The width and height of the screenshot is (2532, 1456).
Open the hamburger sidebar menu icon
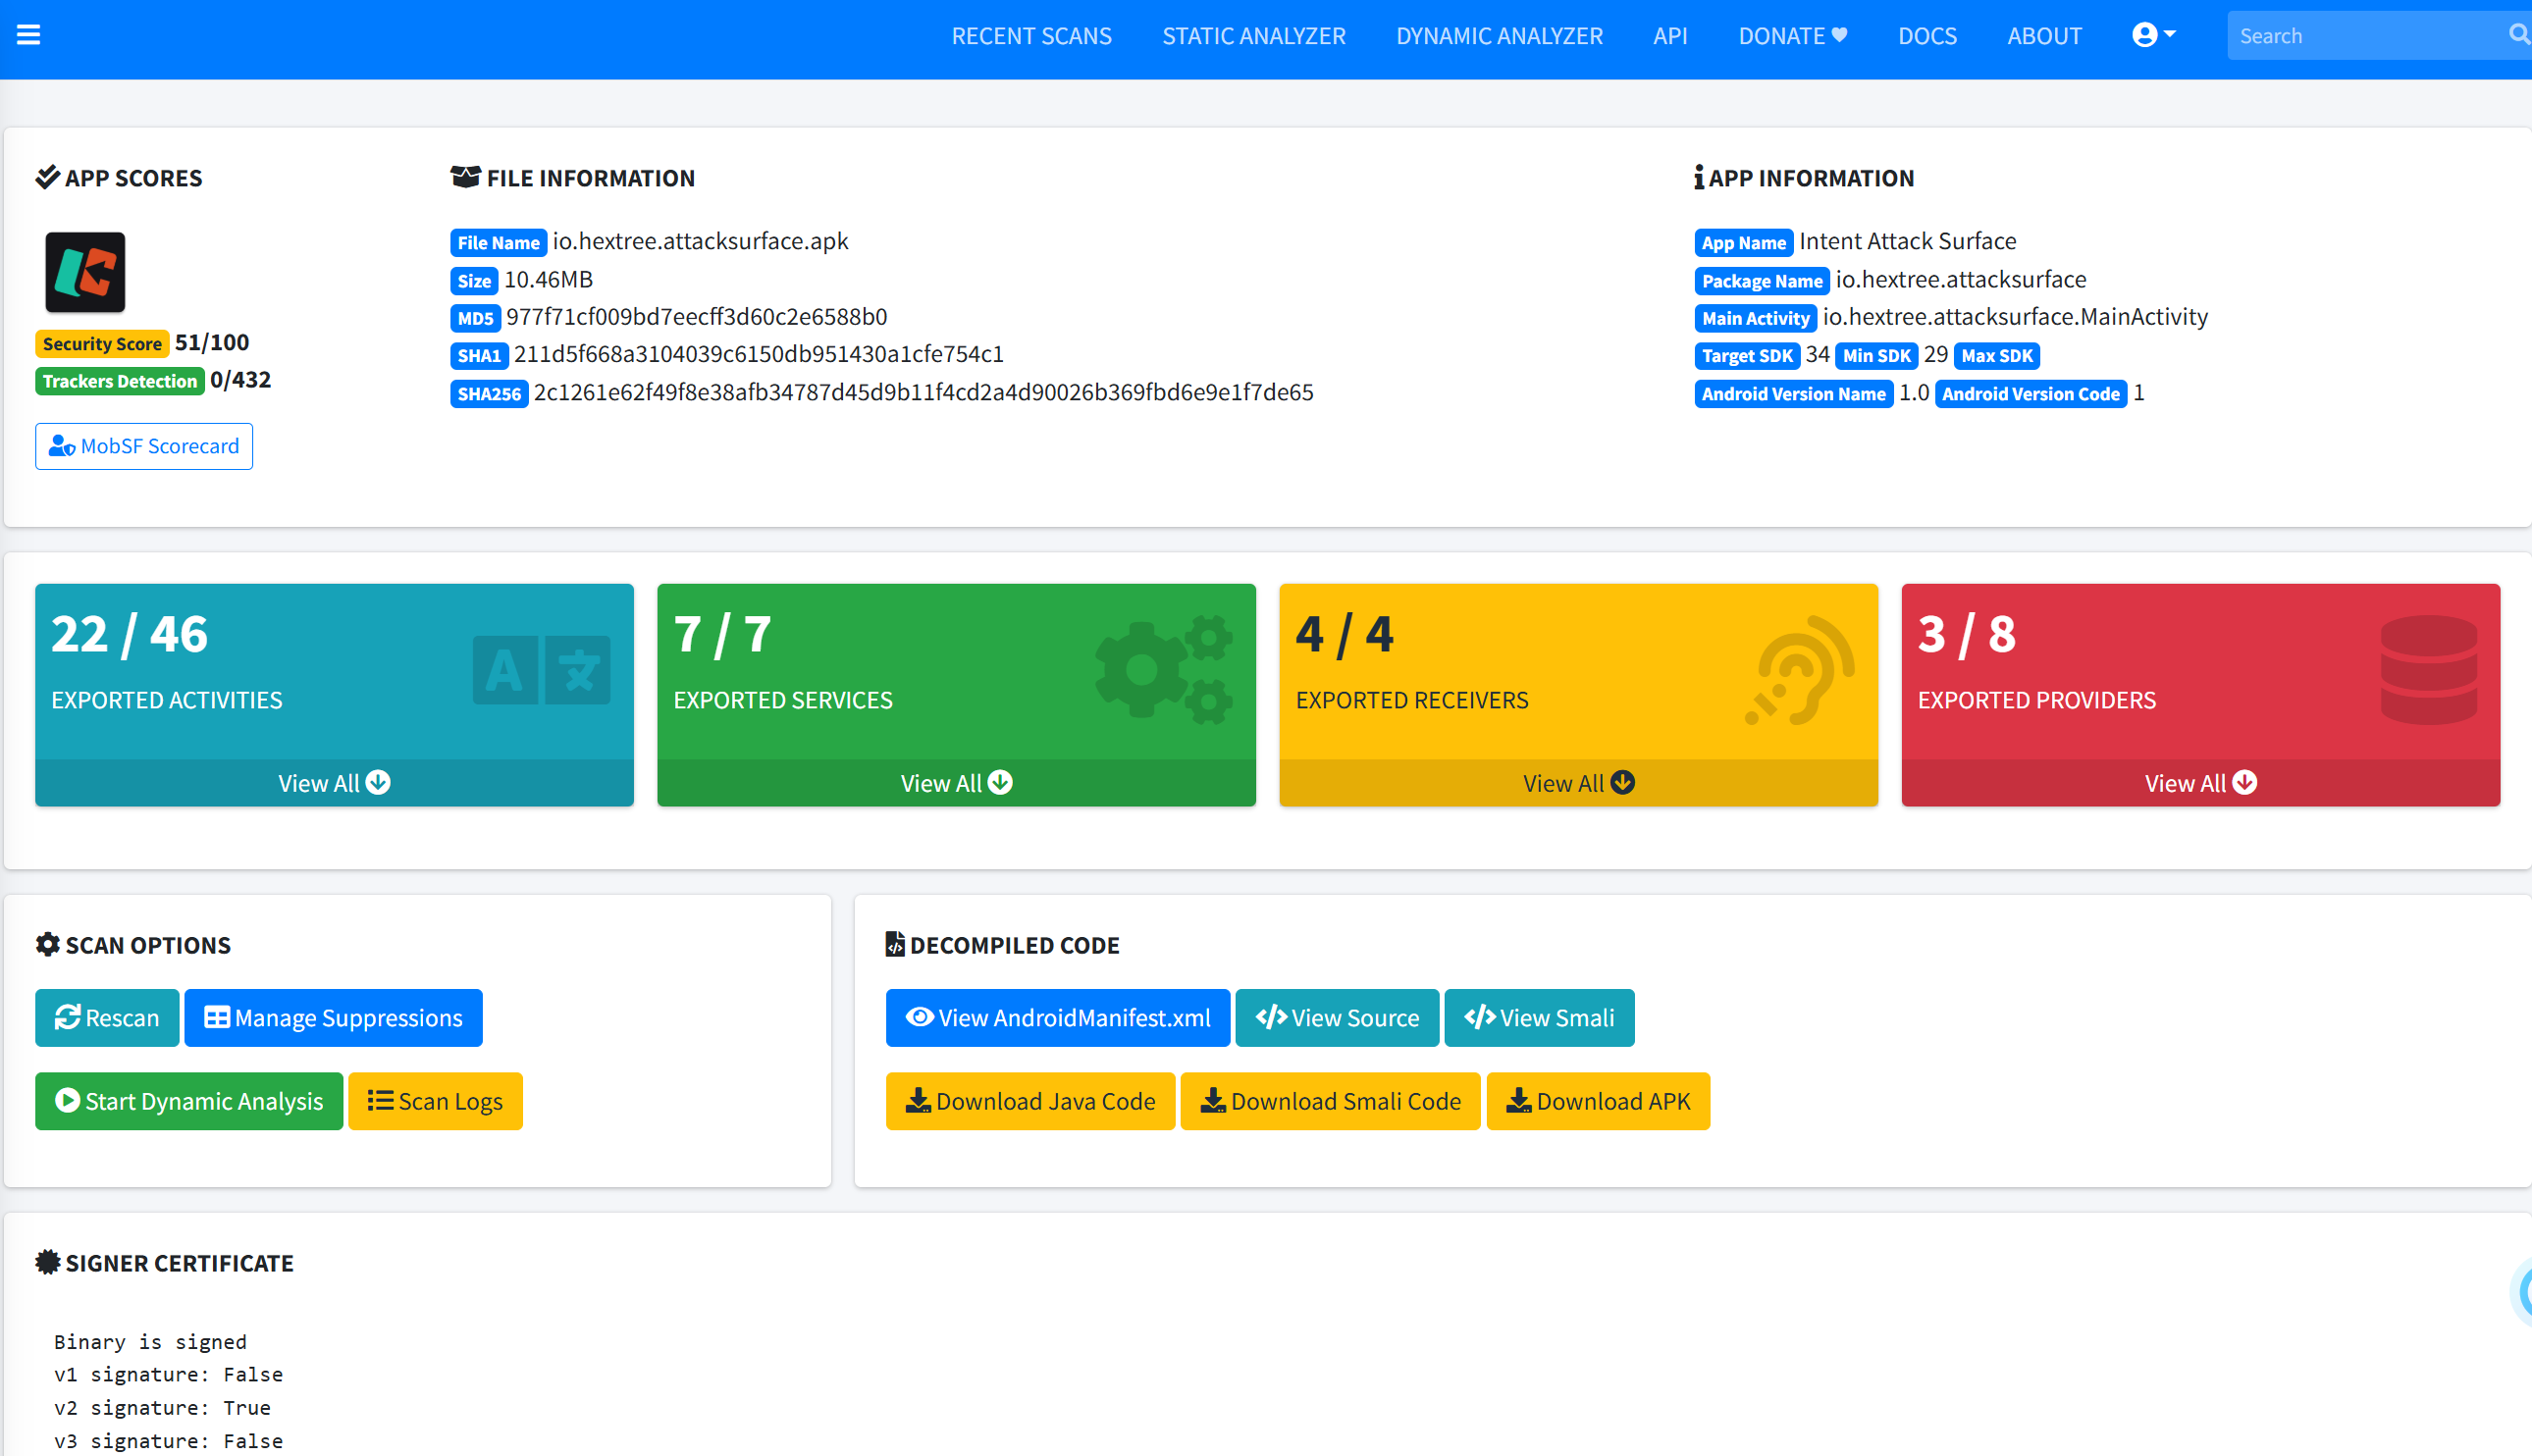28,35
